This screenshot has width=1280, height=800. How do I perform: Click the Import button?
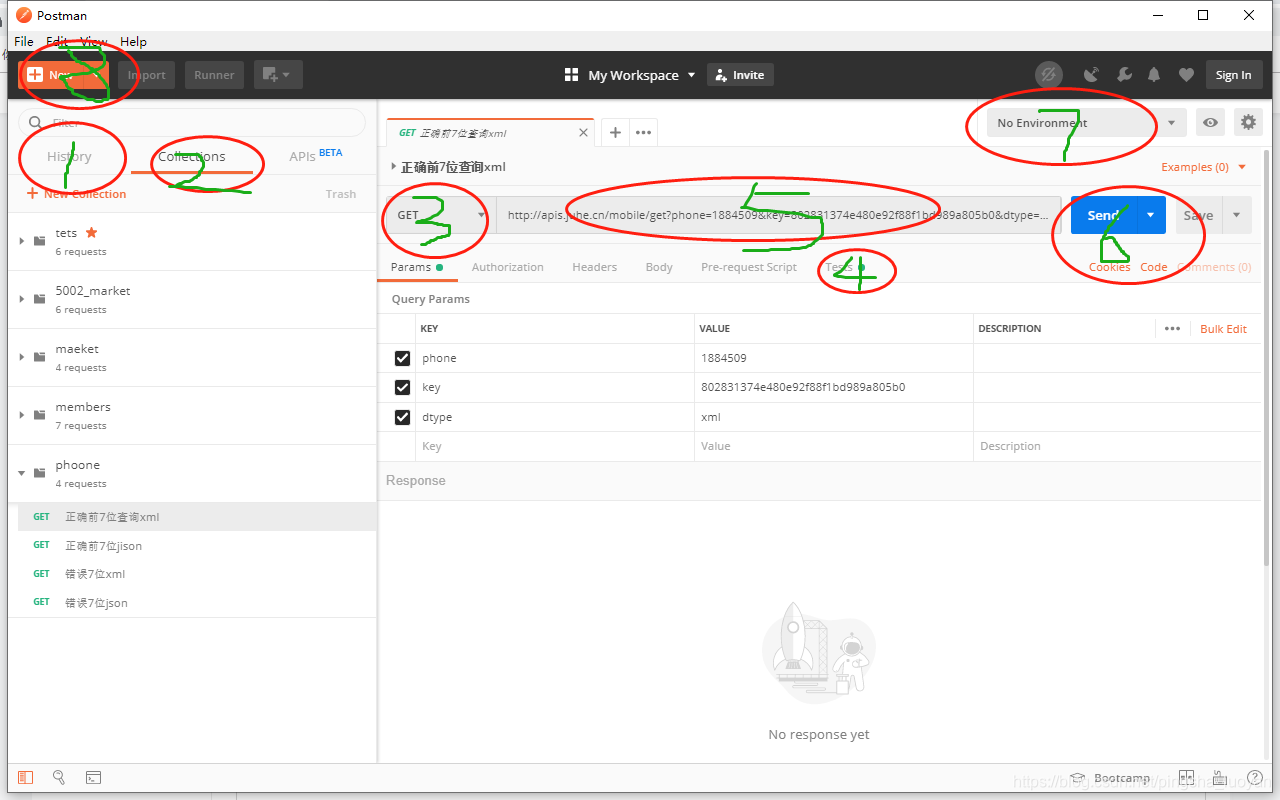[146, 75]
